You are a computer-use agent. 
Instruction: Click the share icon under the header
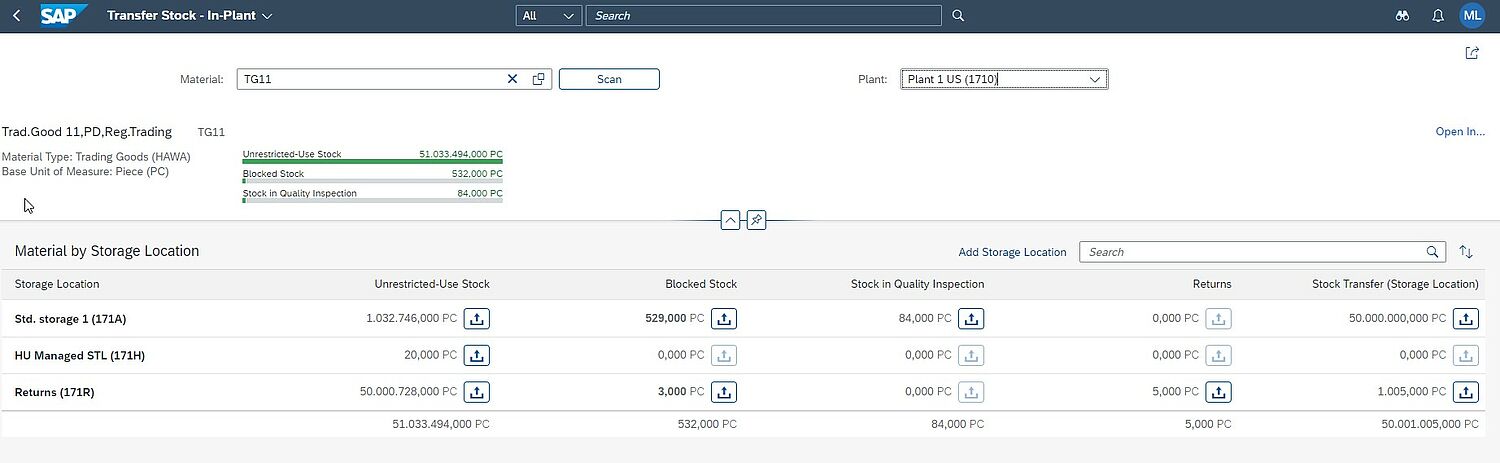click(x=1472, y=53)
